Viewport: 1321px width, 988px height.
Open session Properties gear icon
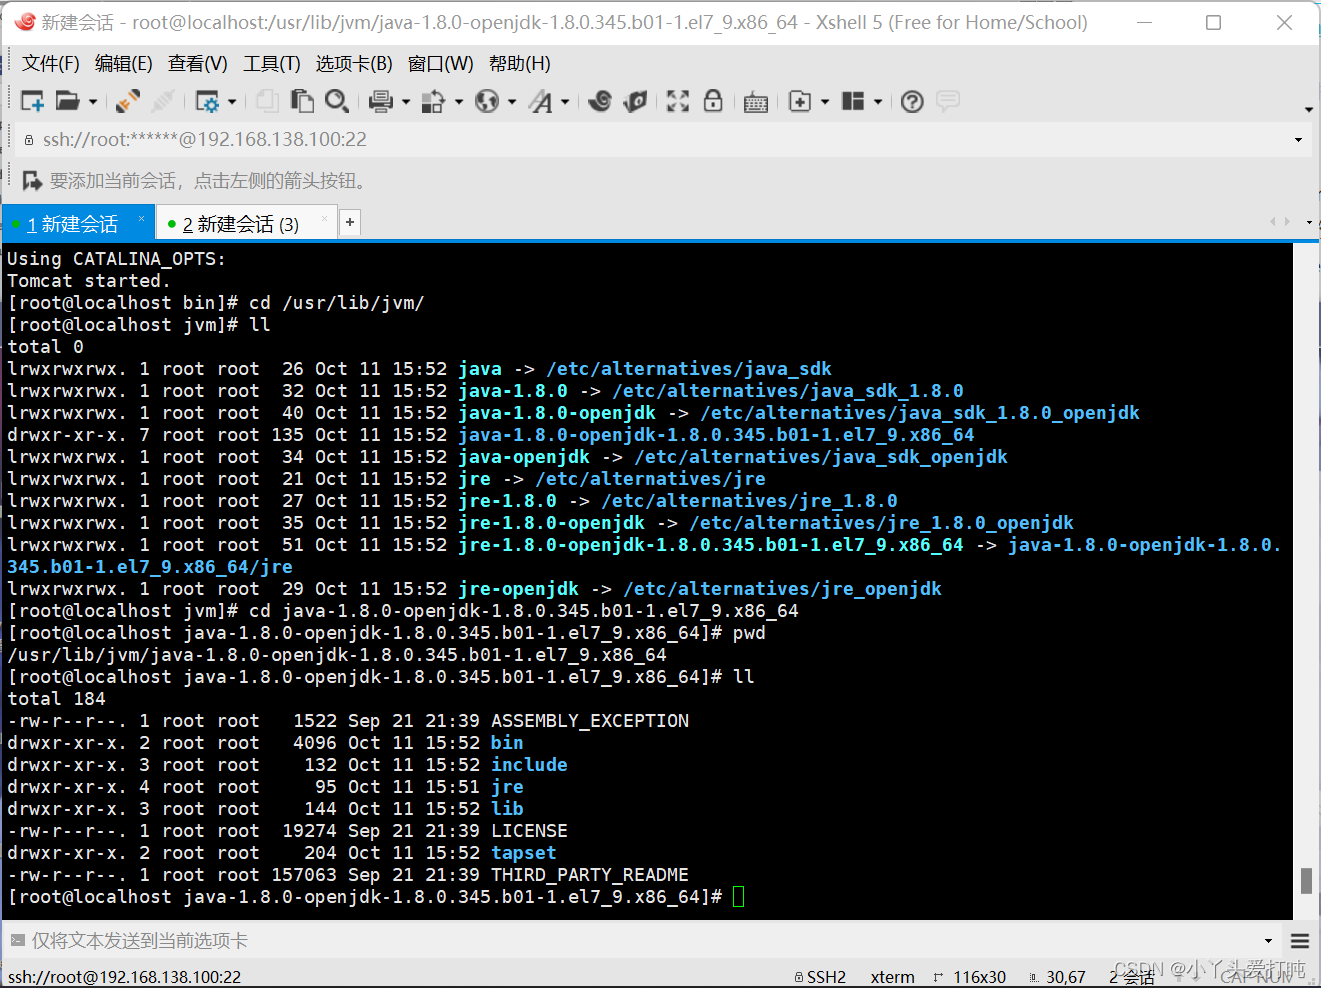(207, 101)
